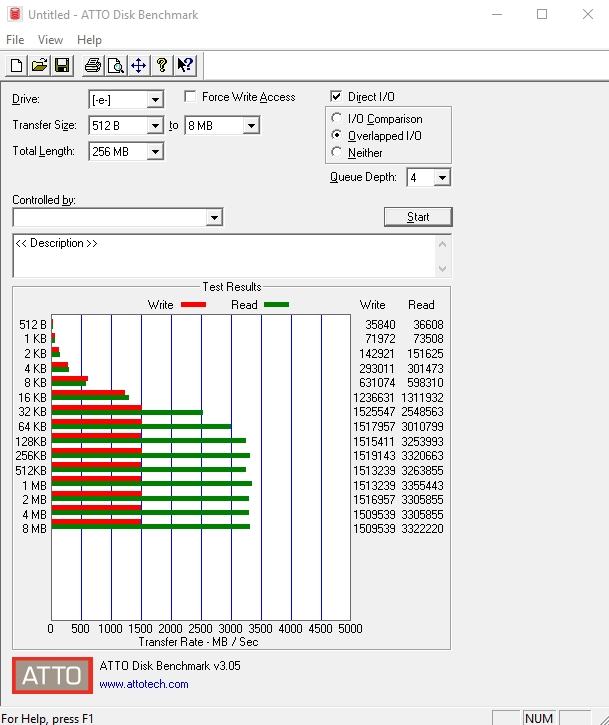Image resolution: width=609 pixels, height=725 pixels.
Task: Click the Transfer Rate - MB / Sec axis label
Action: (198, 642)
